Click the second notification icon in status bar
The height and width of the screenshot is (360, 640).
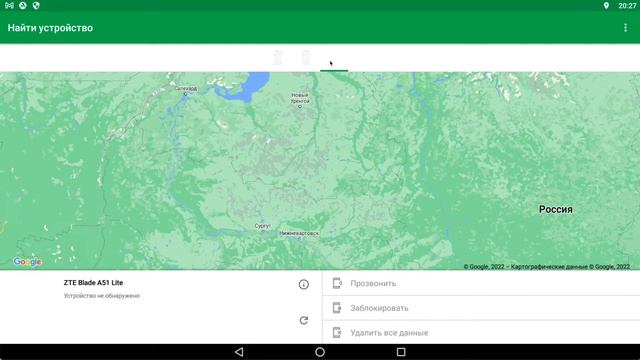23,5
